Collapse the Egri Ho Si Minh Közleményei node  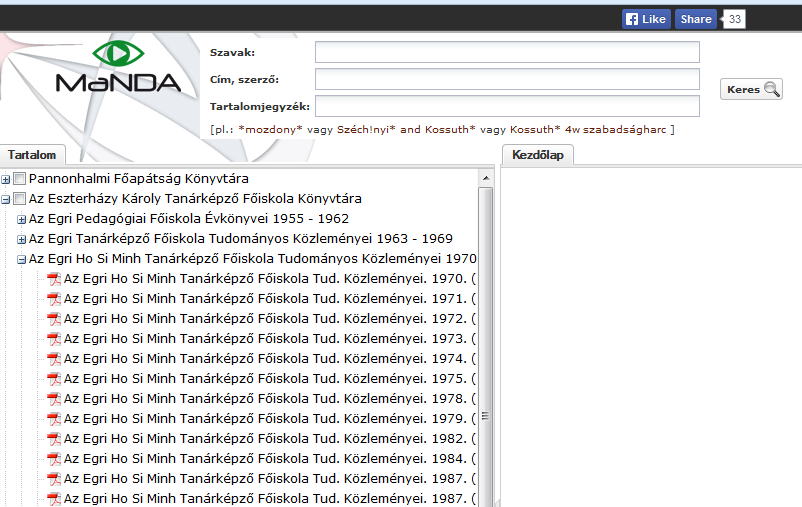coord(21,259)
